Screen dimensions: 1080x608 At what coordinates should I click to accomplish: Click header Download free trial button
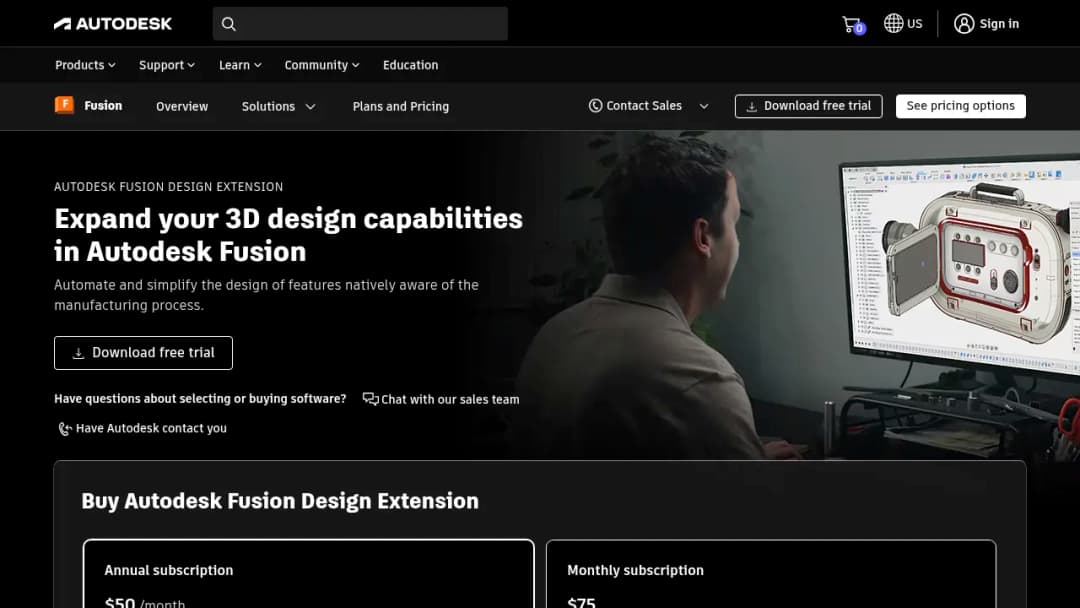click(x=809, y=106)
